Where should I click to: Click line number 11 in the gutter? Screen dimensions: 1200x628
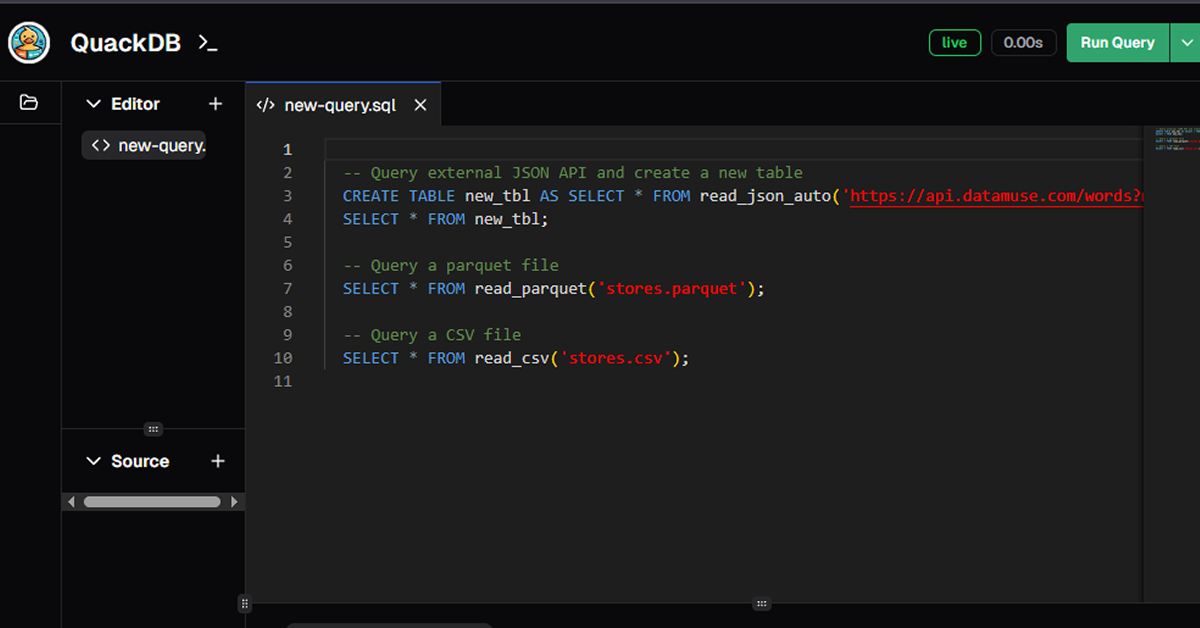283,381
